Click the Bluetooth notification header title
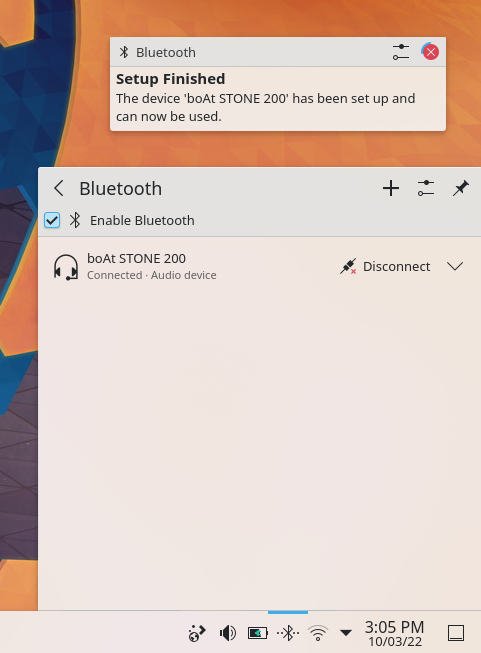 (166, 52)
